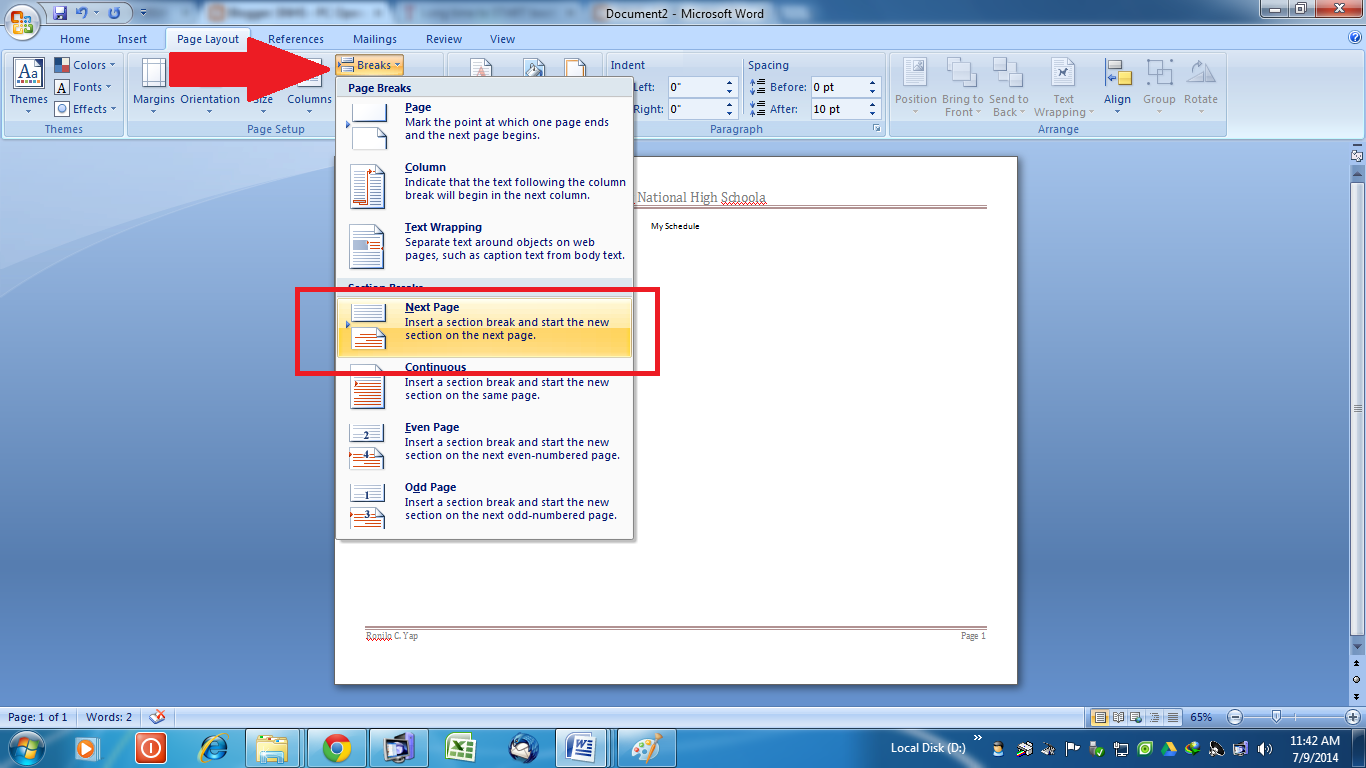Open Google Chrome from taskbar

pos(337,747)
